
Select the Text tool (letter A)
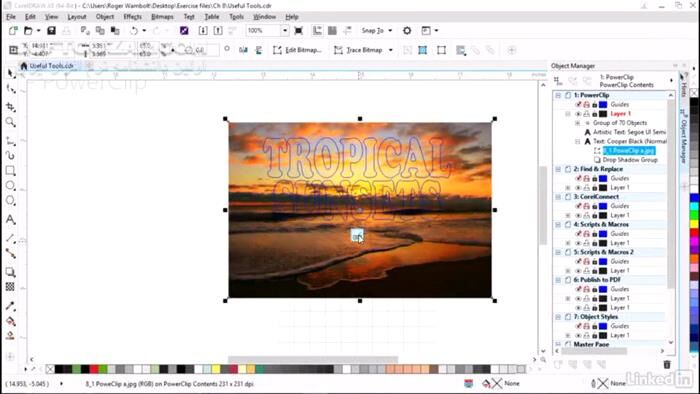(11, 220)
